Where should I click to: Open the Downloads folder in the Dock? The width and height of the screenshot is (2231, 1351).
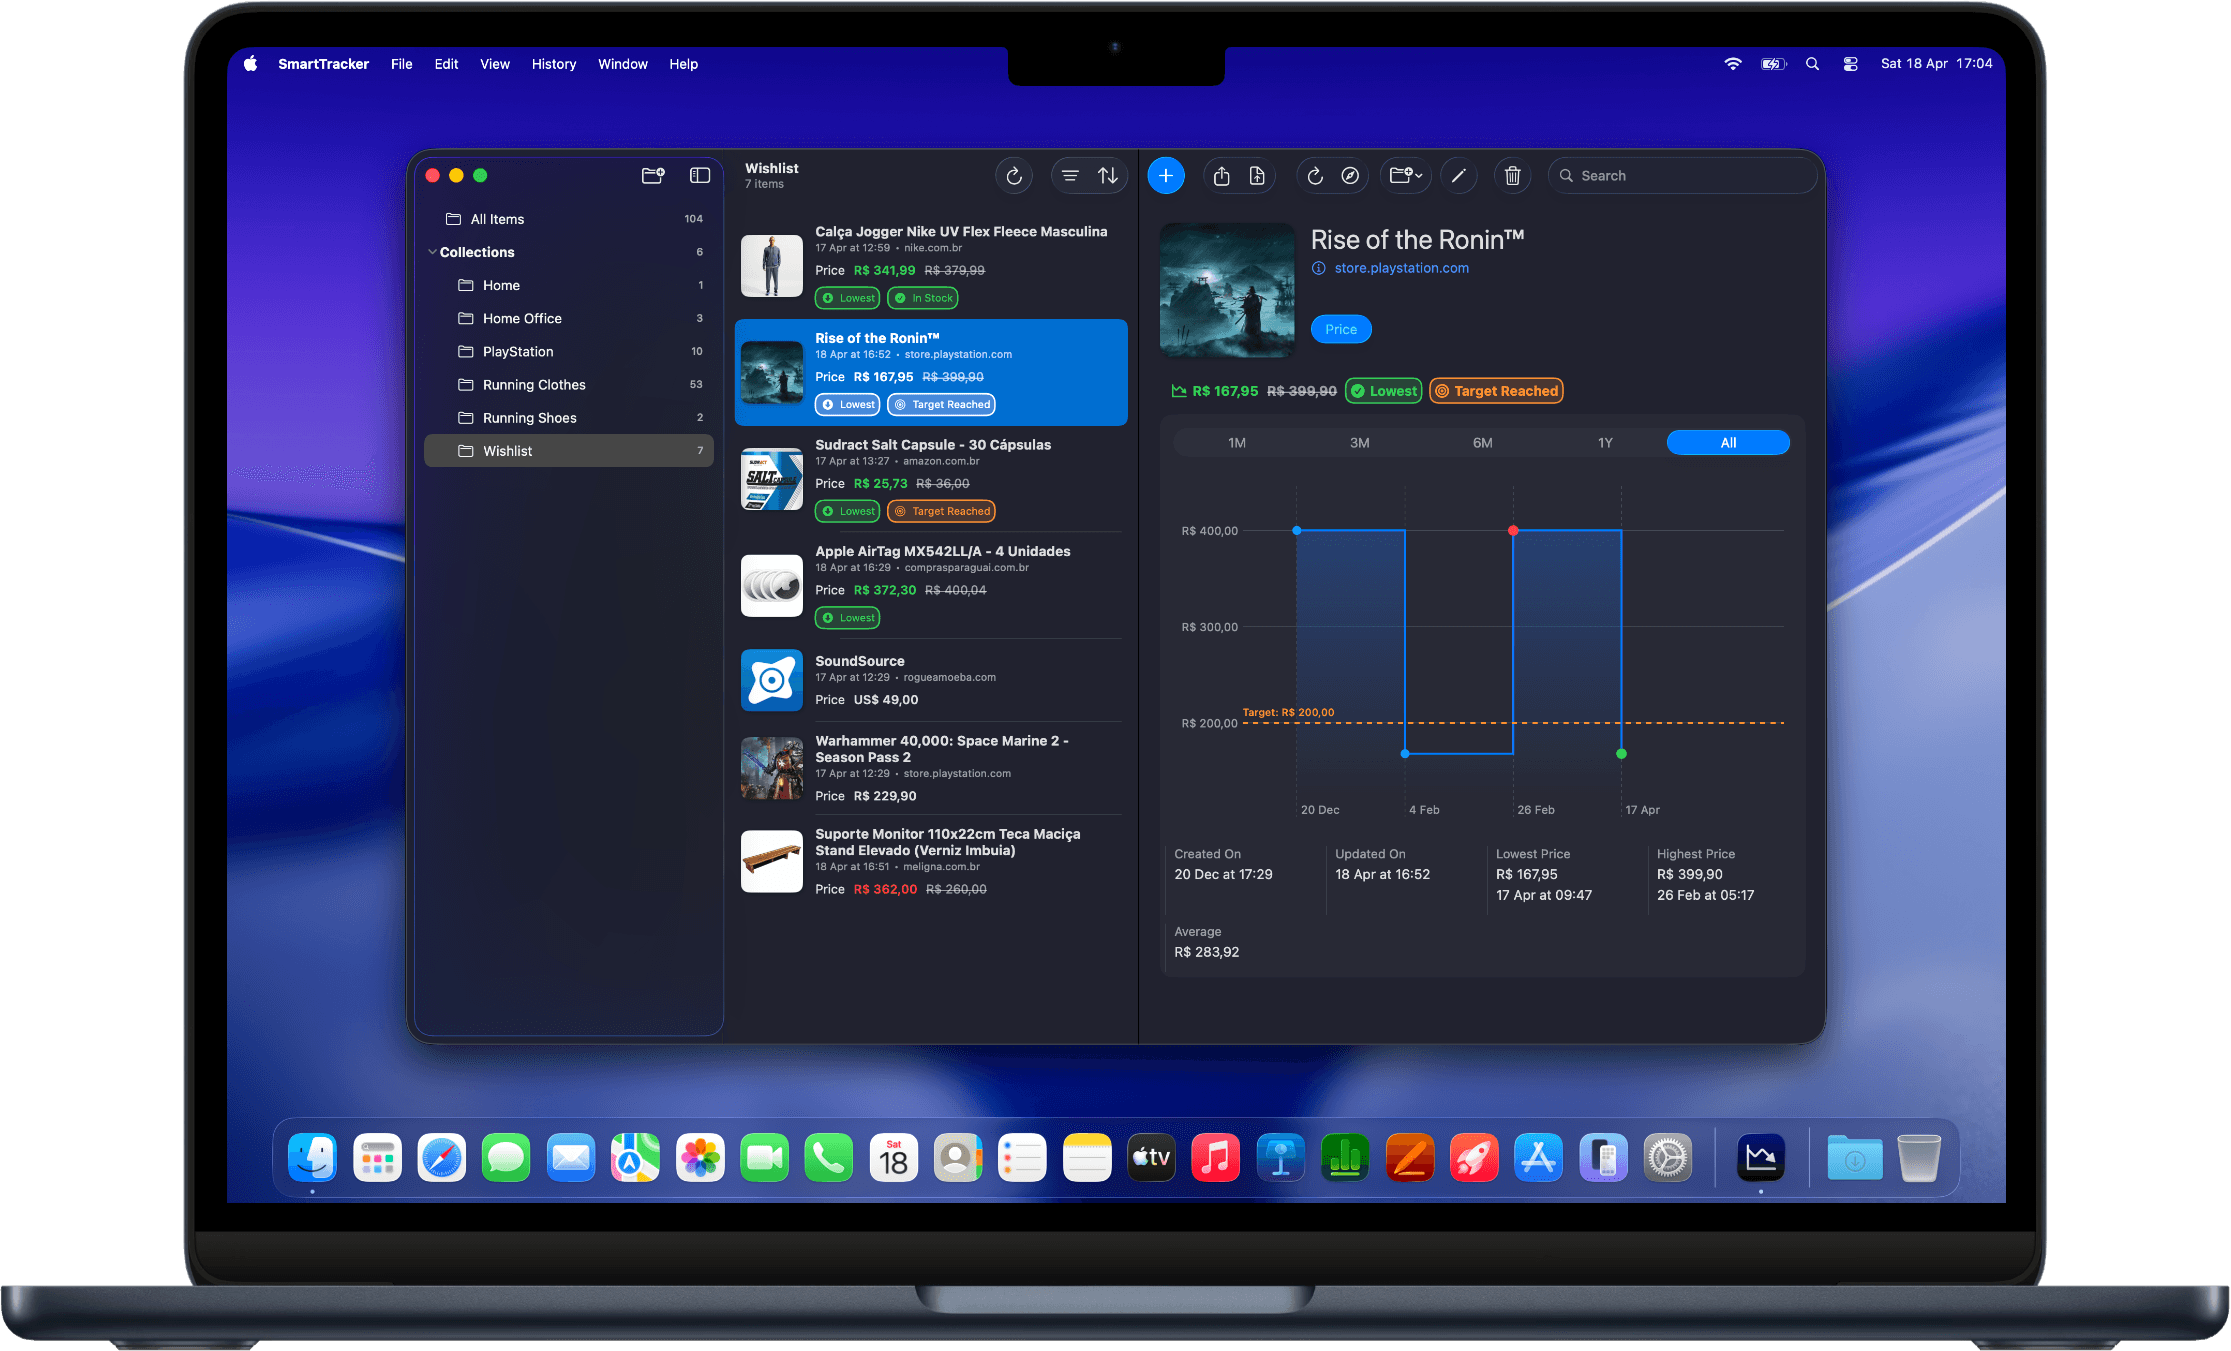point(1855,1158)
